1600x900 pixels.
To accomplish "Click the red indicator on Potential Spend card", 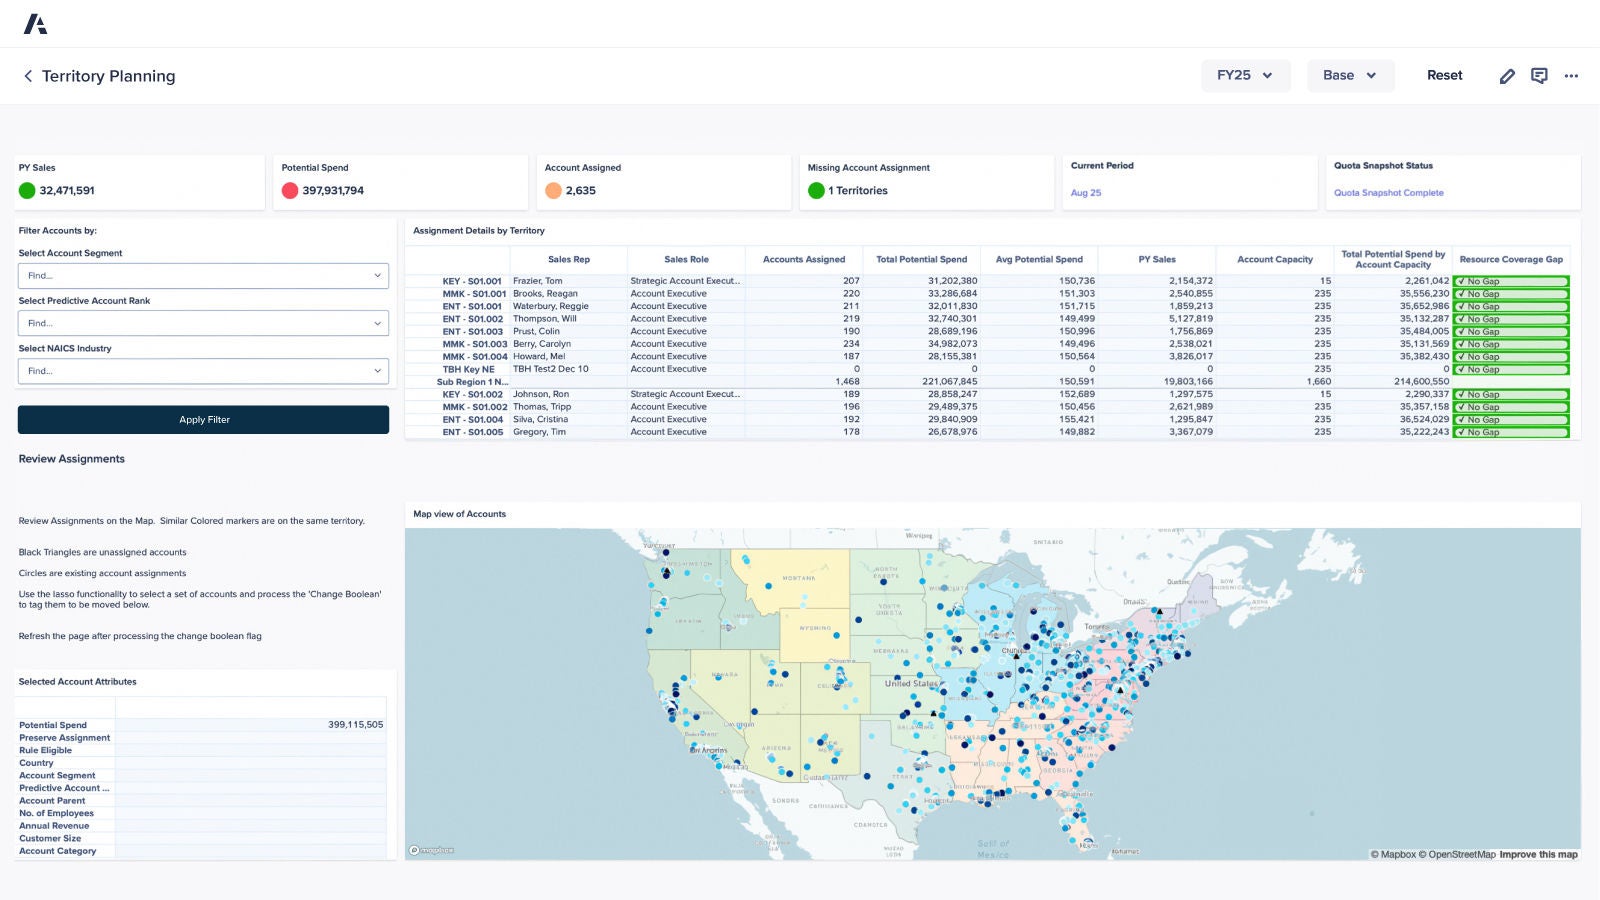I will [288, 189].
